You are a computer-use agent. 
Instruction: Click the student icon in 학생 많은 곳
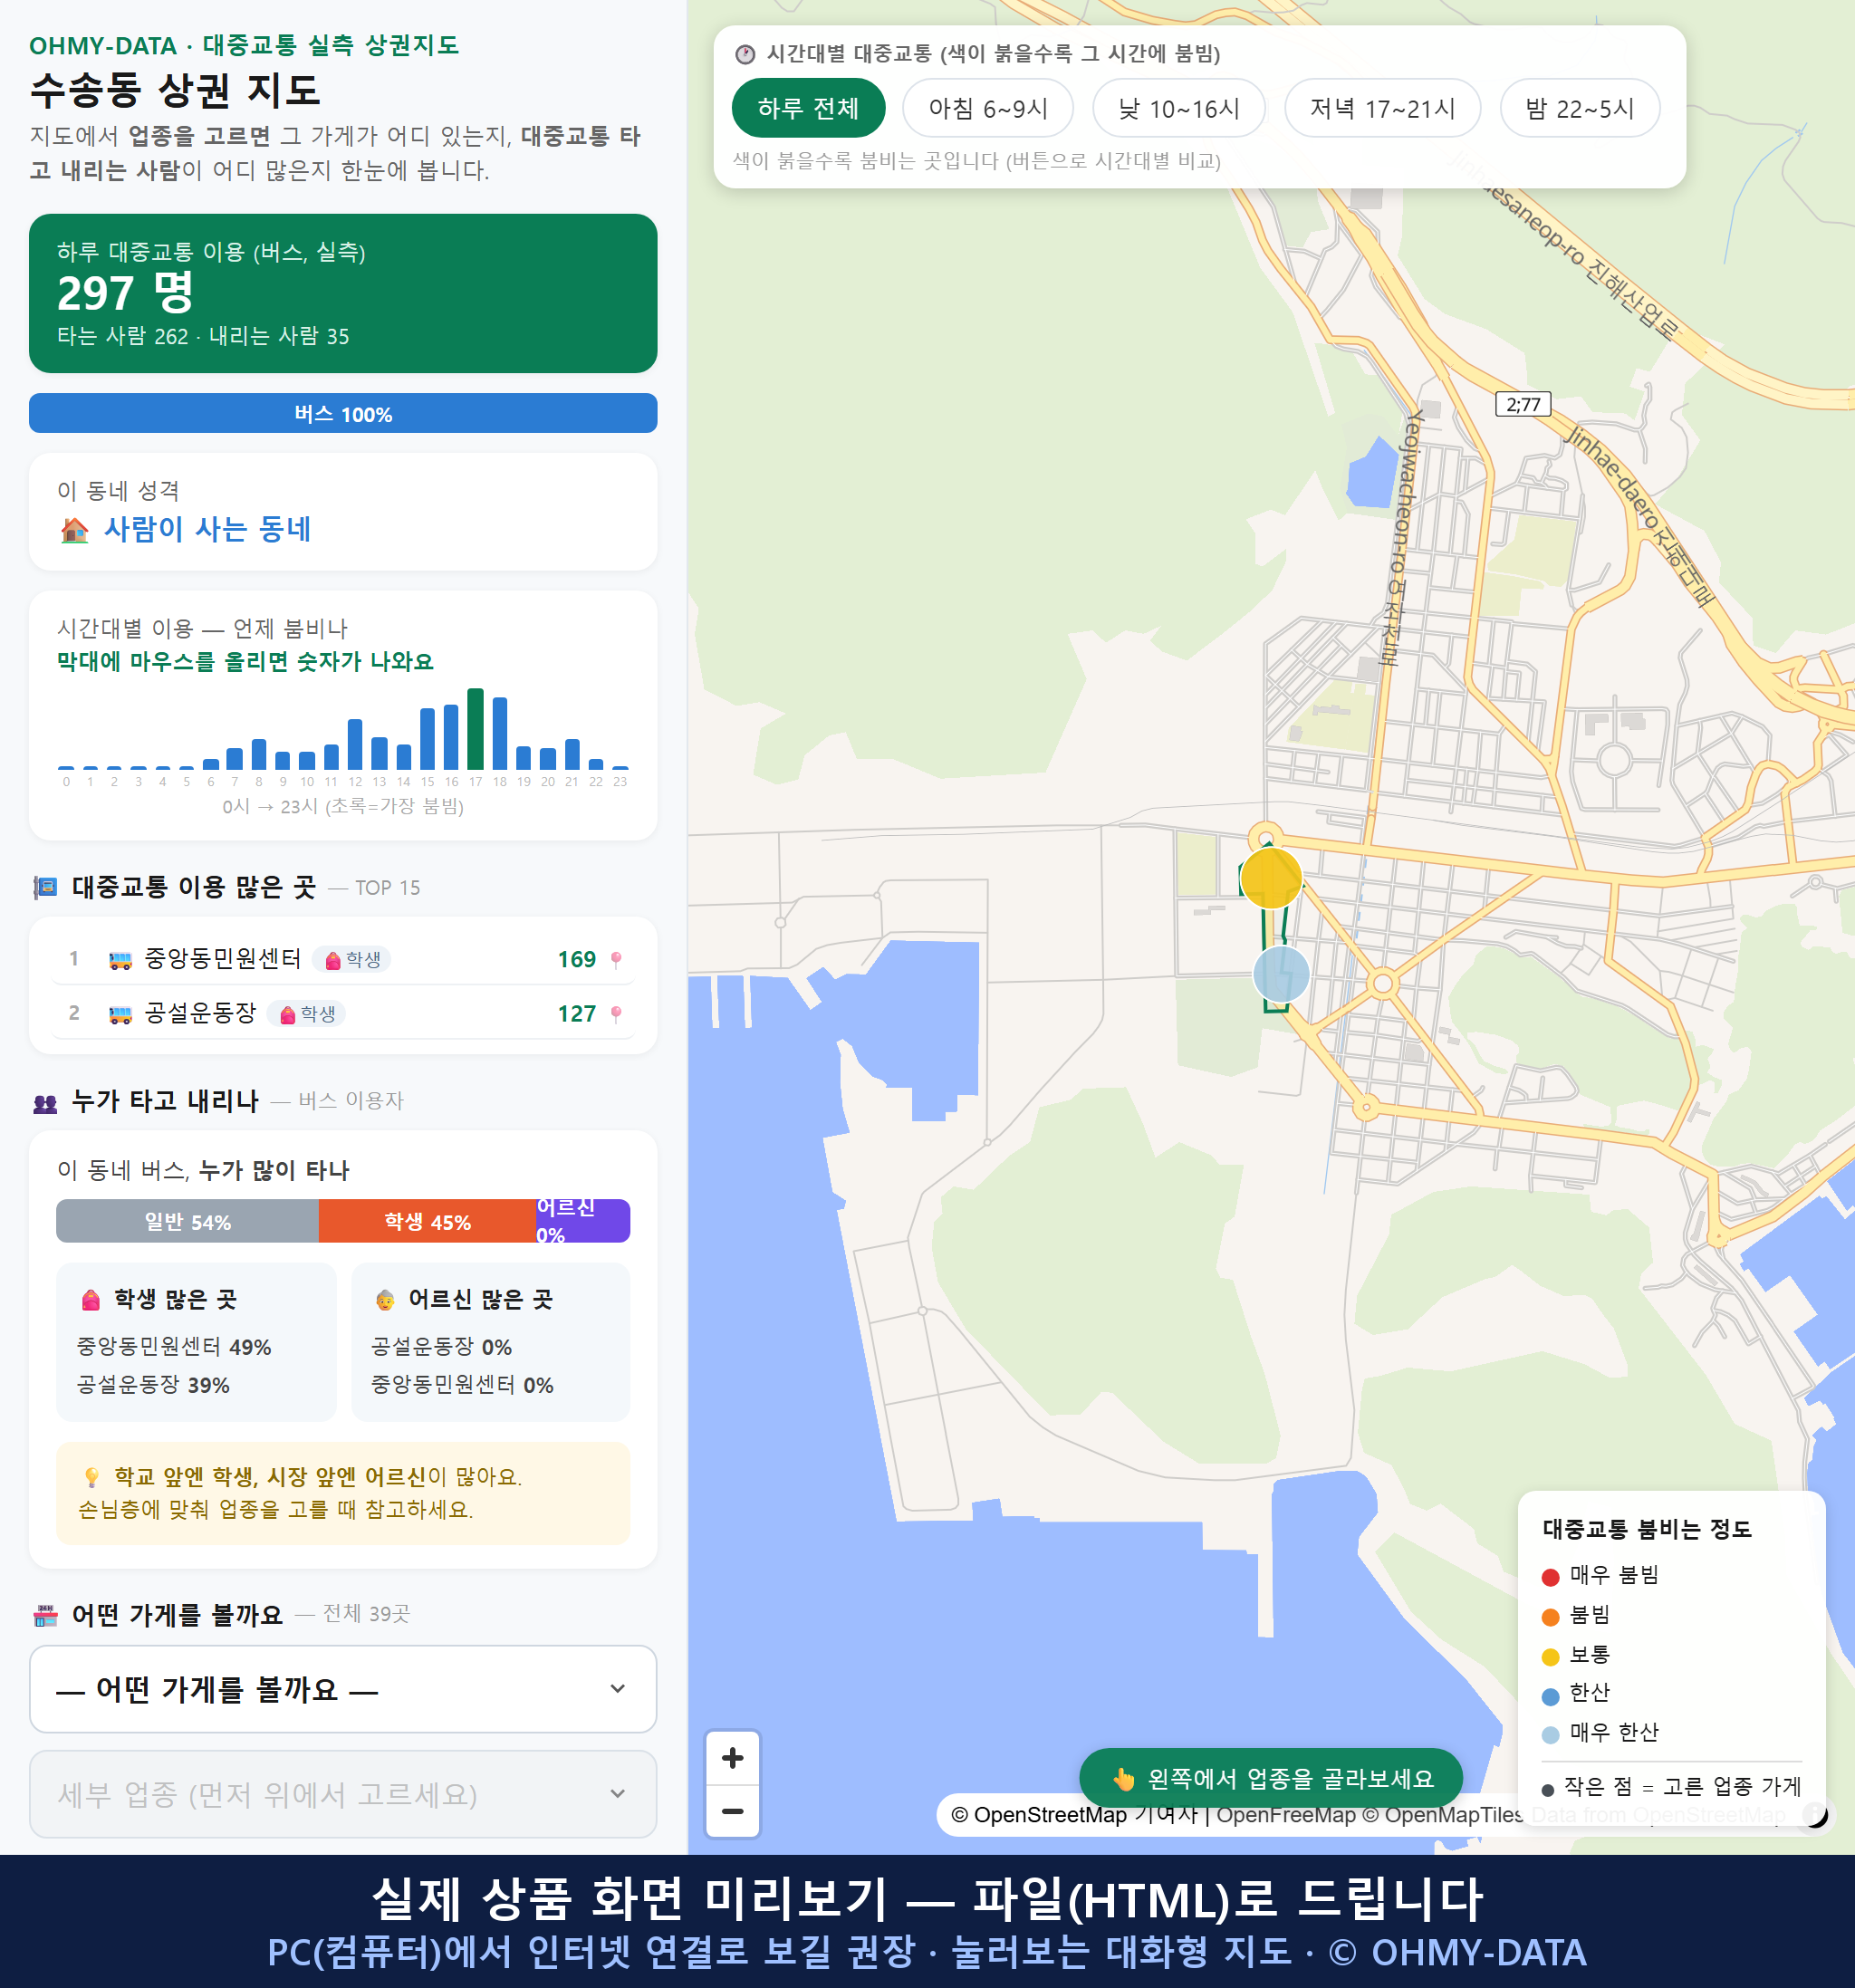(x=91, y=1300)
